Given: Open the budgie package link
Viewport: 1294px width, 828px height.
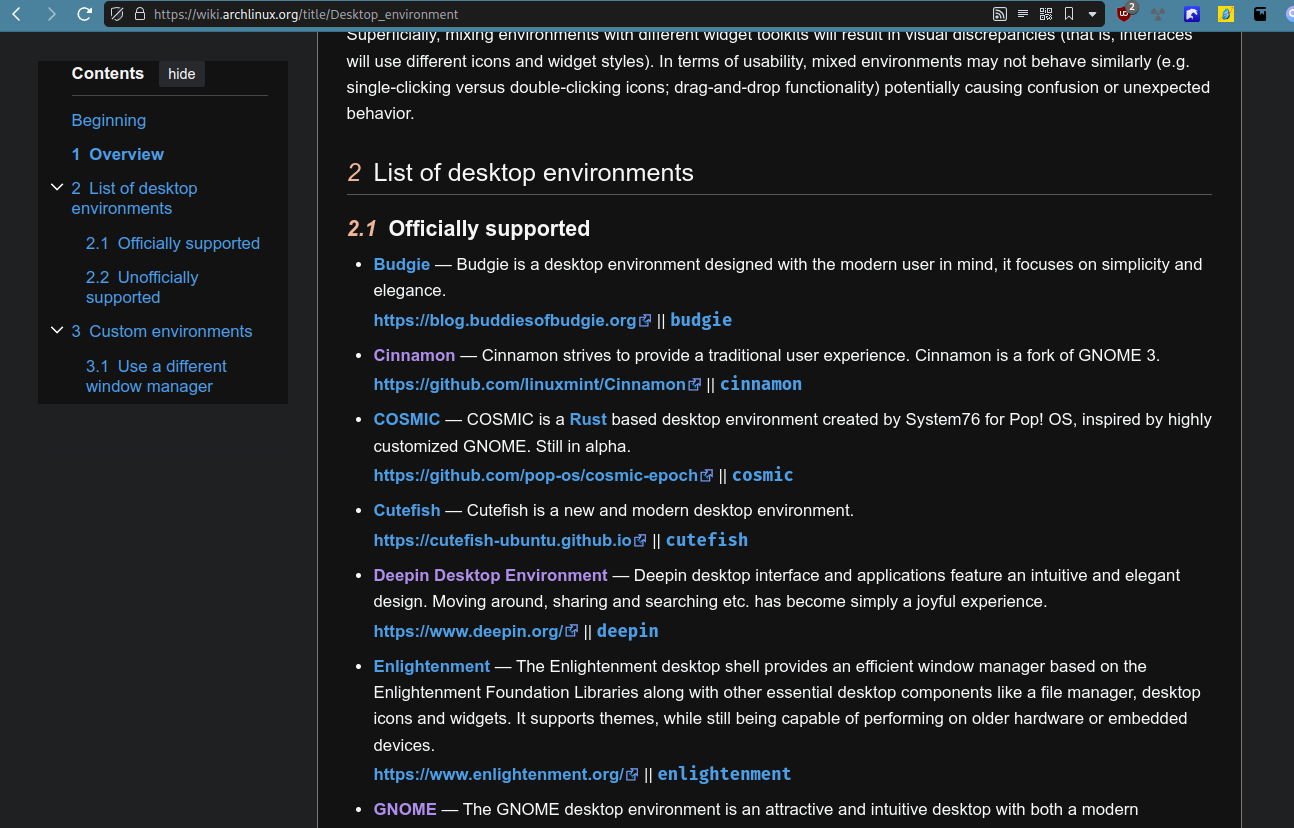Looking at the screenshot, I should (701, 320).
